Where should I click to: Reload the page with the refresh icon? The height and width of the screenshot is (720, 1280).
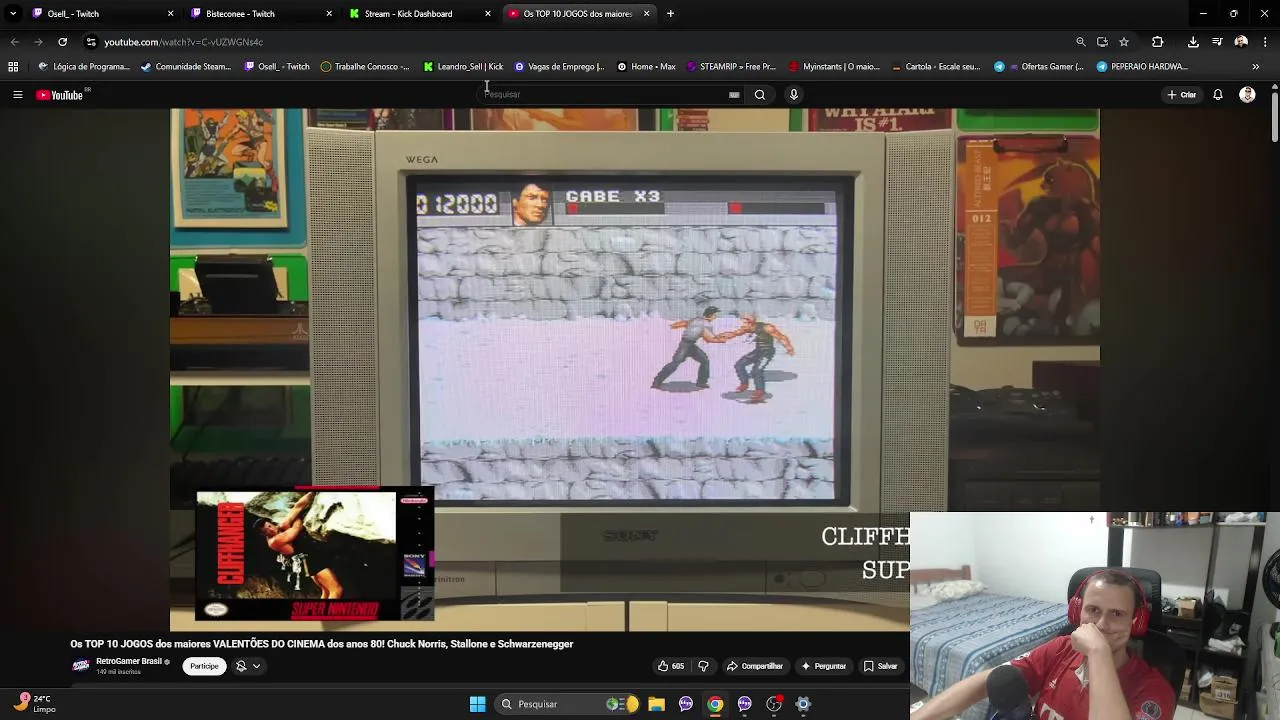pyautogui.click(x=62, y=42)
